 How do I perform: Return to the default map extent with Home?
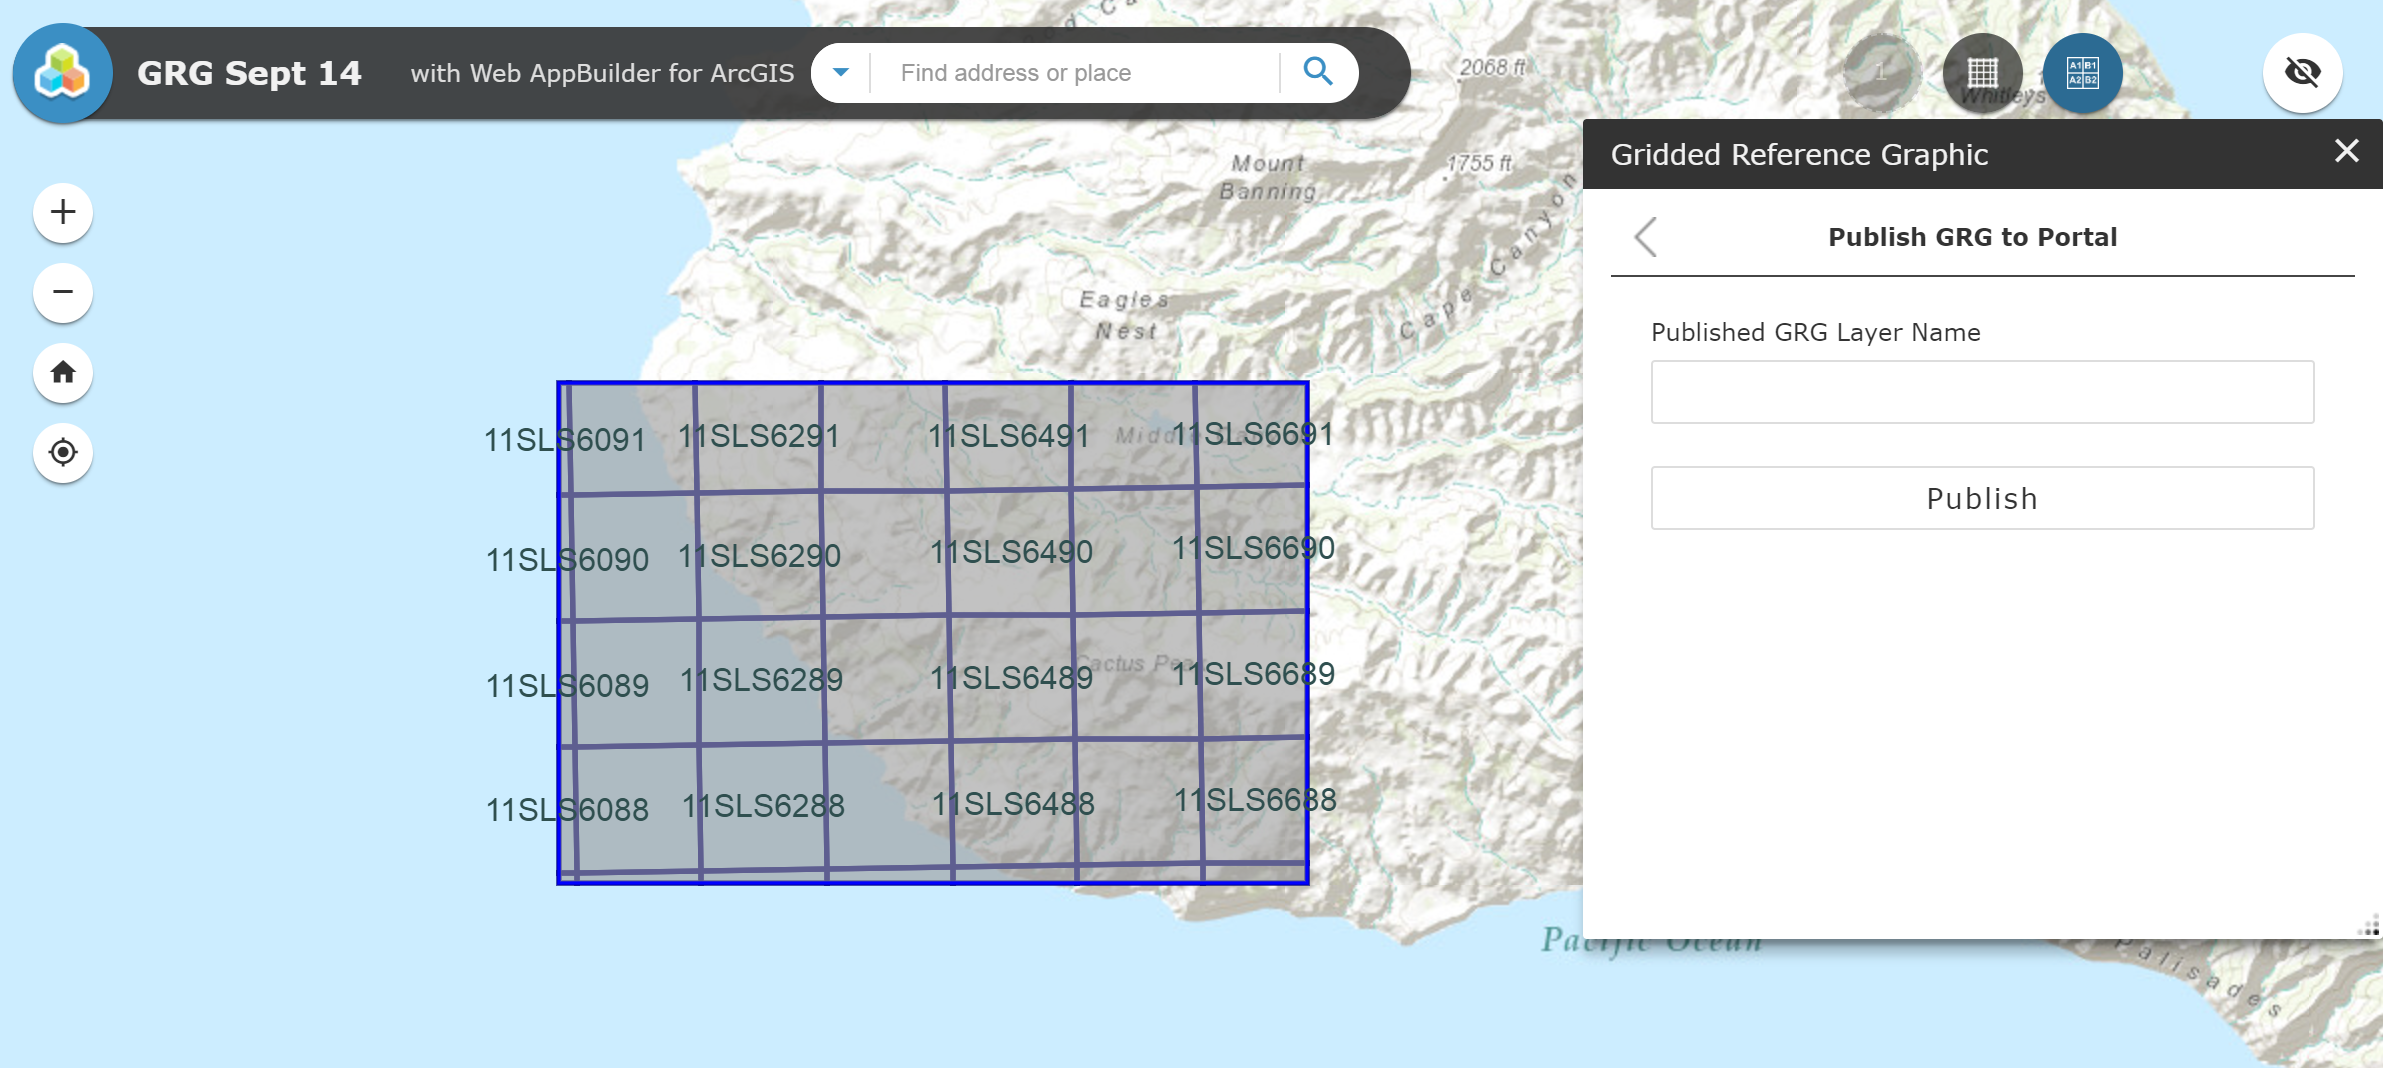(62, 372)
